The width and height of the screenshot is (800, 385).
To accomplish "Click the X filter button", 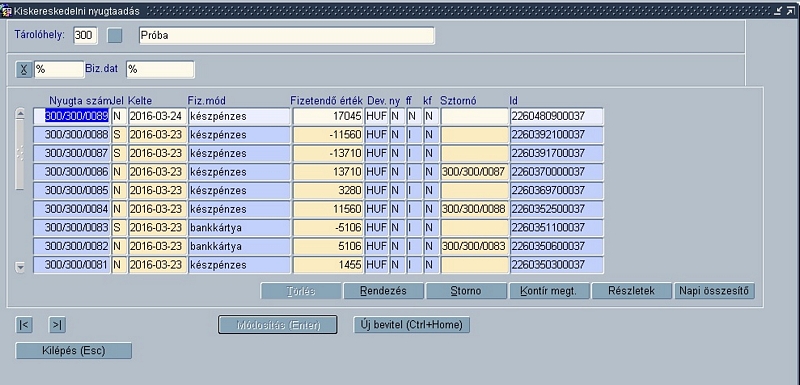I will tap(23, 69).
